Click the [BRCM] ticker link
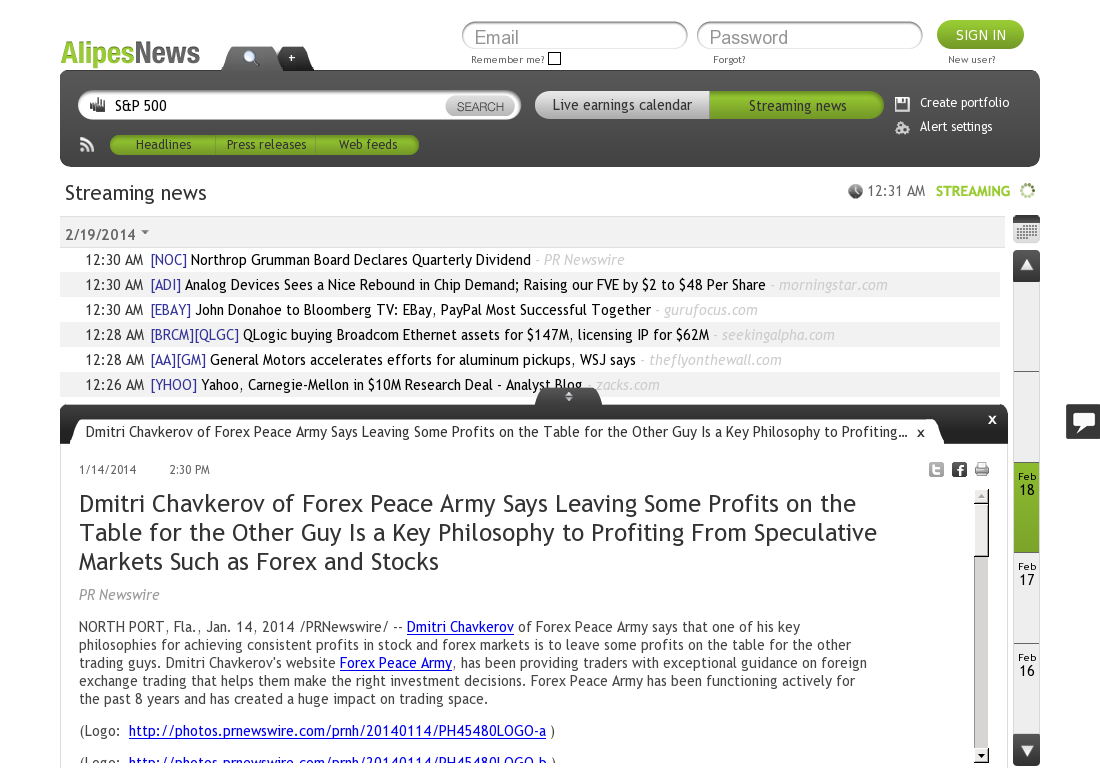This screenshot has height=768, width=1100. pyautogui.click(x=172, y=335)
